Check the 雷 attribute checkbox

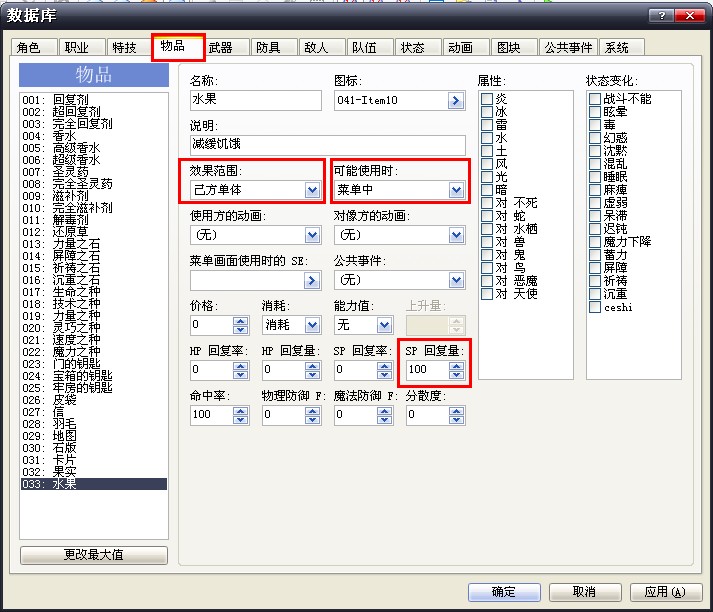[487, 125]
